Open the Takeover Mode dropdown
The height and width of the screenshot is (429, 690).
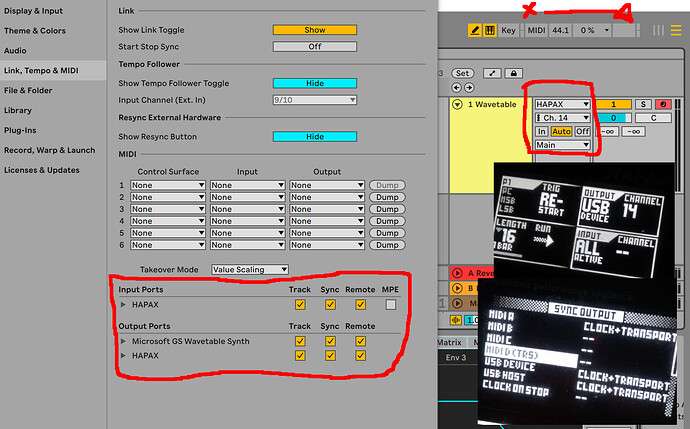[249, 270]
